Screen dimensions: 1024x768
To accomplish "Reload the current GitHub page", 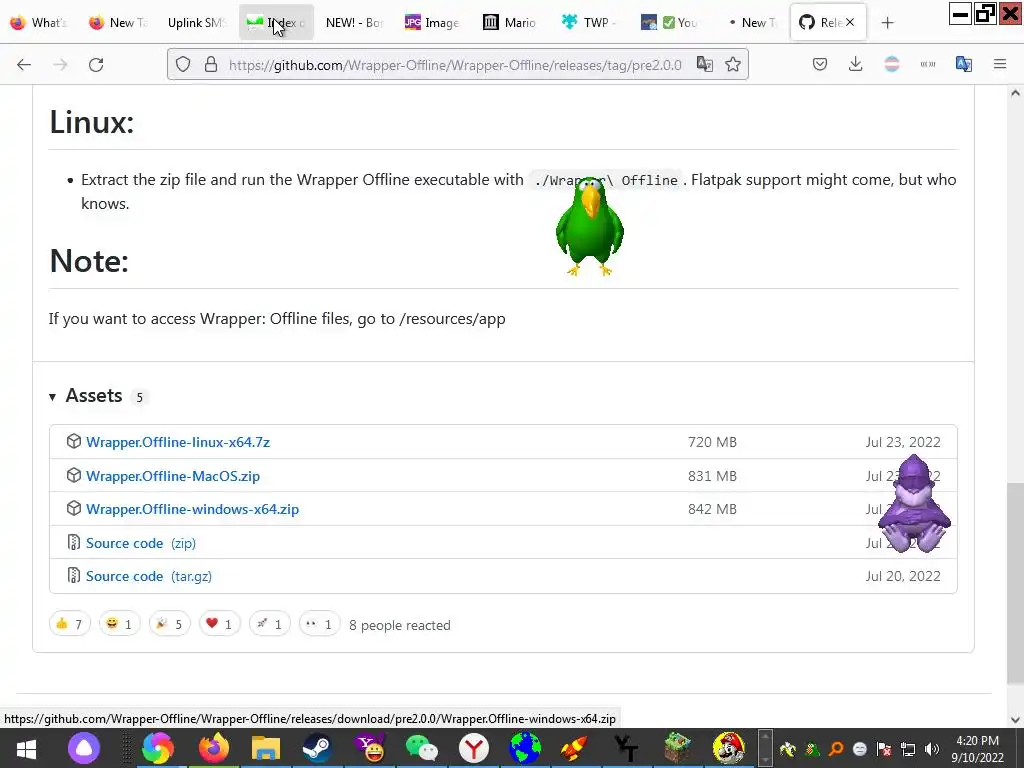I will tap(96, 65).
